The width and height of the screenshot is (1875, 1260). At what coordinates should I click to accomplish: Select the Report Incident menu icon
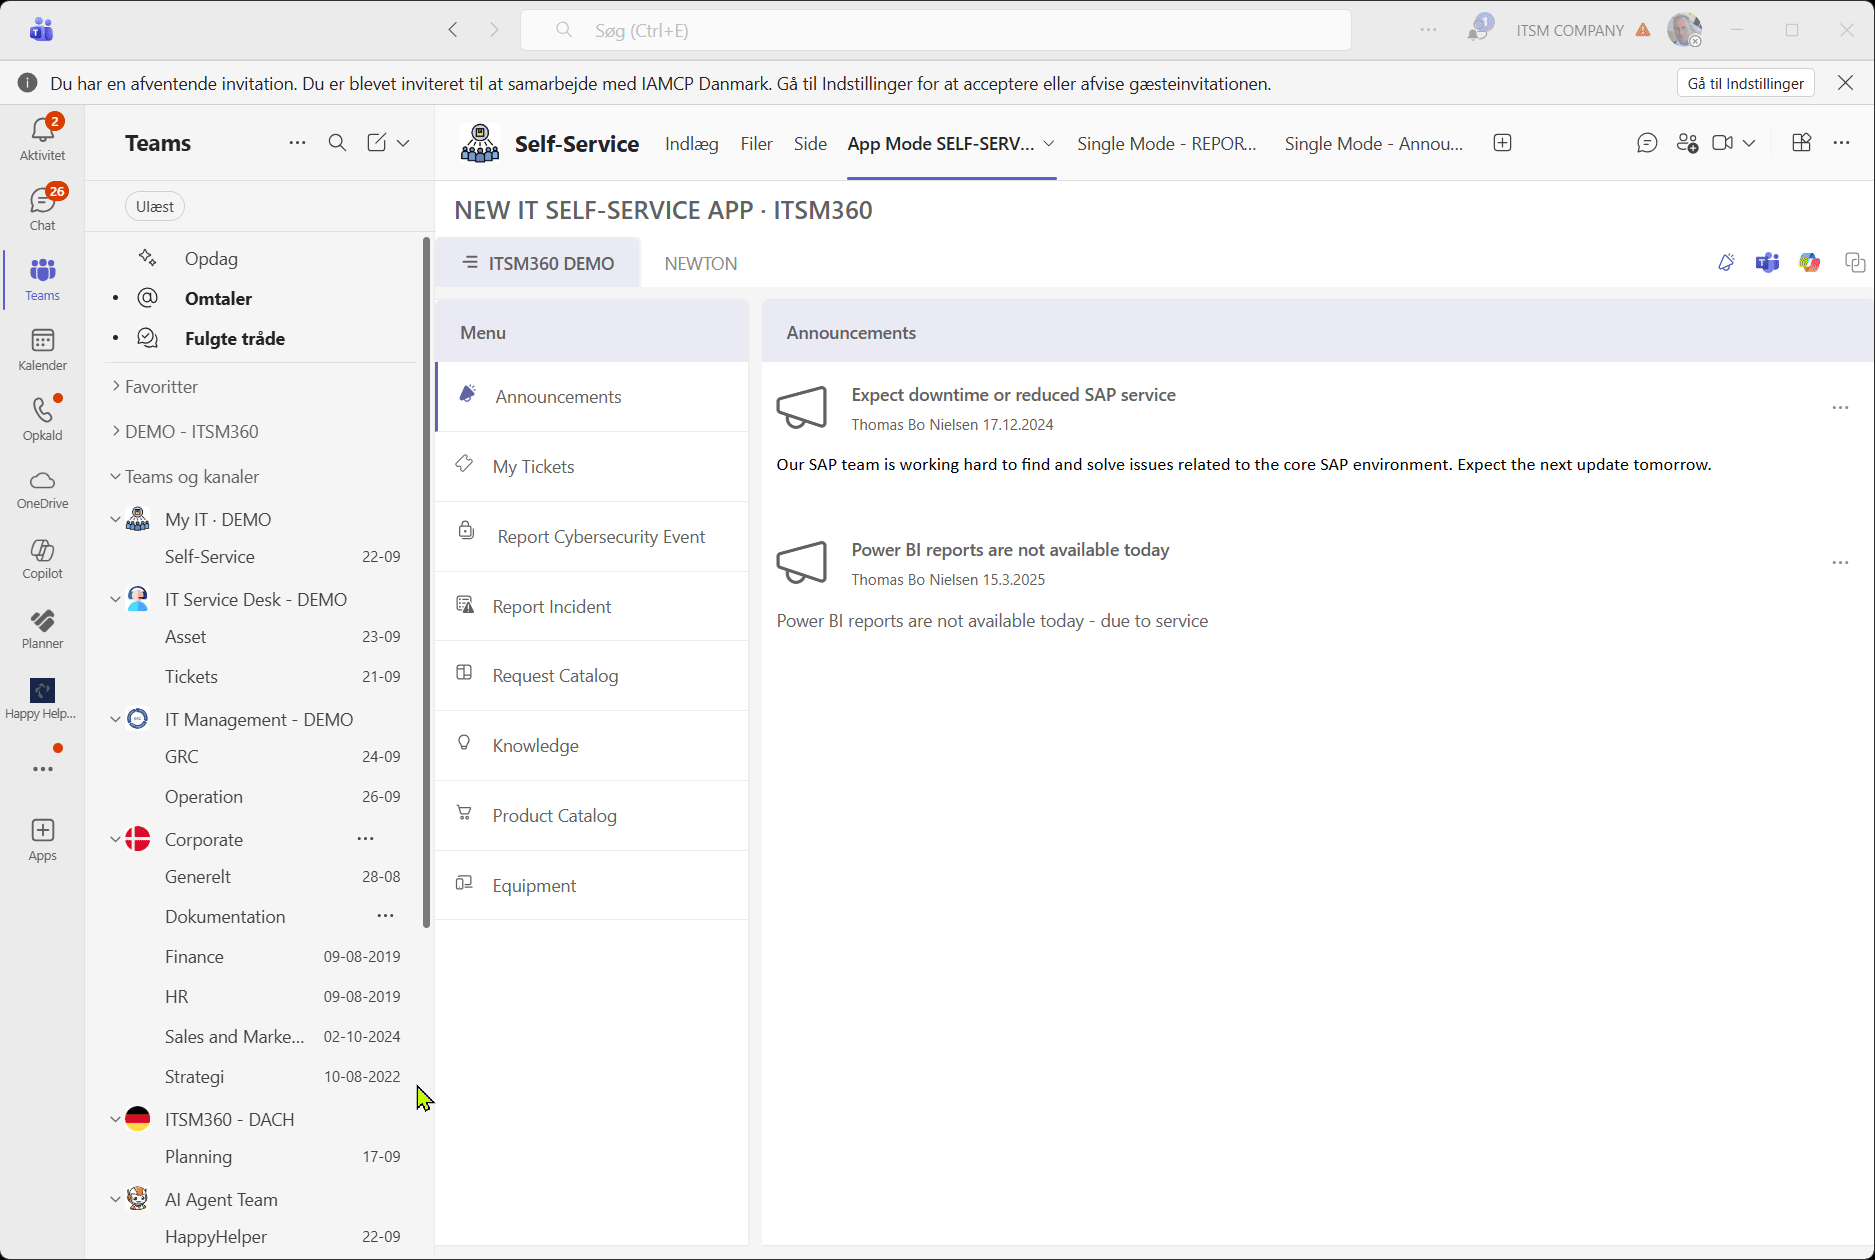[465, 605]
